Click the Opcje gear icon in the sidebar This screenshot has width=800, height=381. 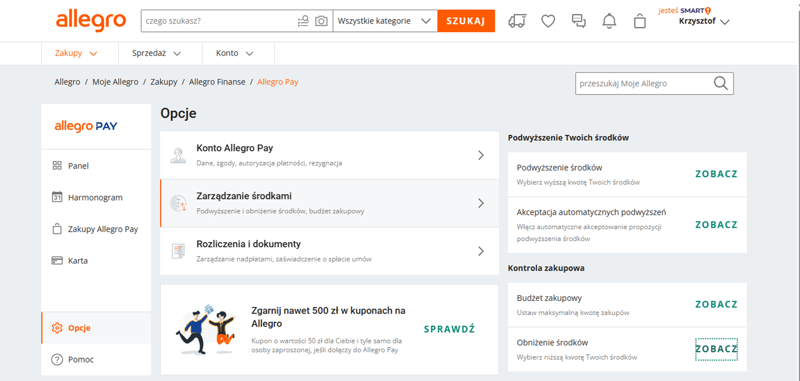[57, 328]
